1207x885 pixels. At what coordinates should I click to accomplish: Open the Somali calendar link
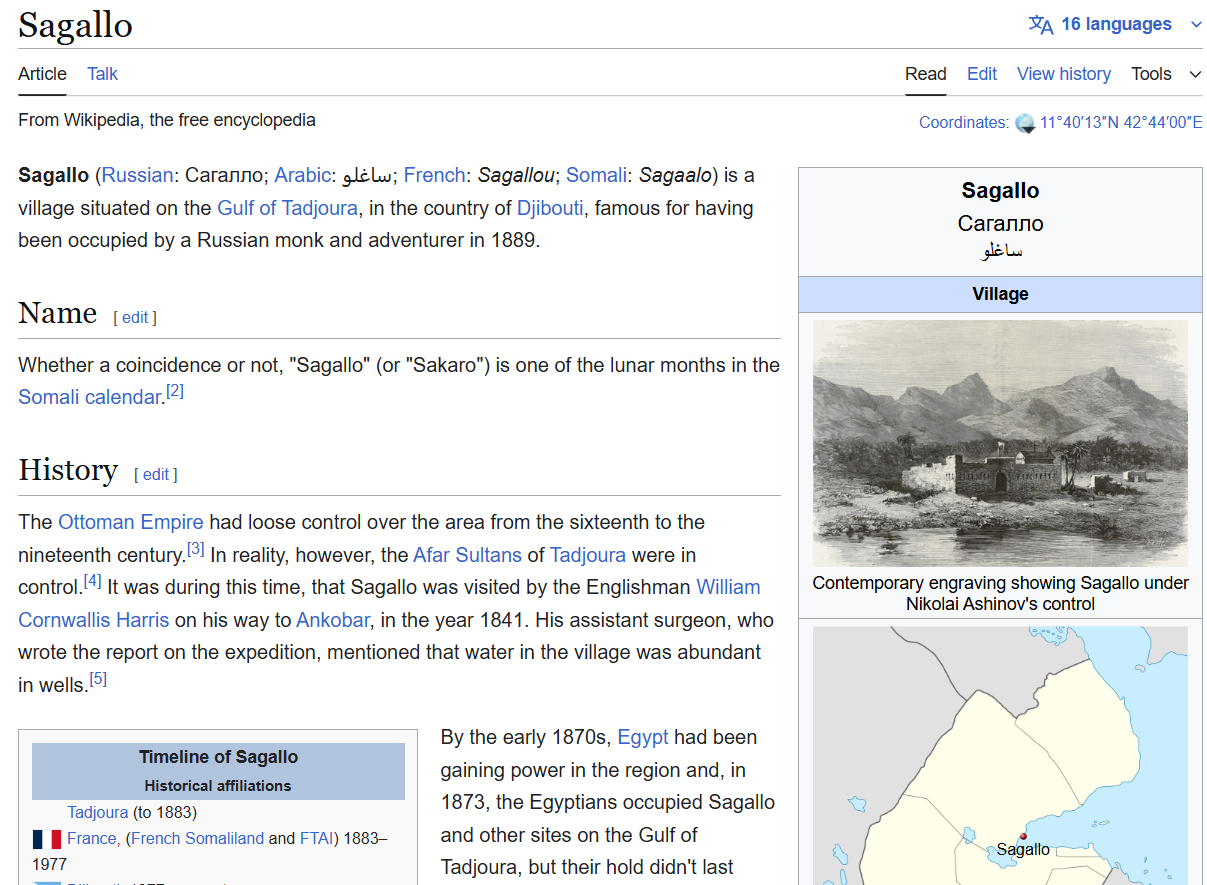[90, 397]
